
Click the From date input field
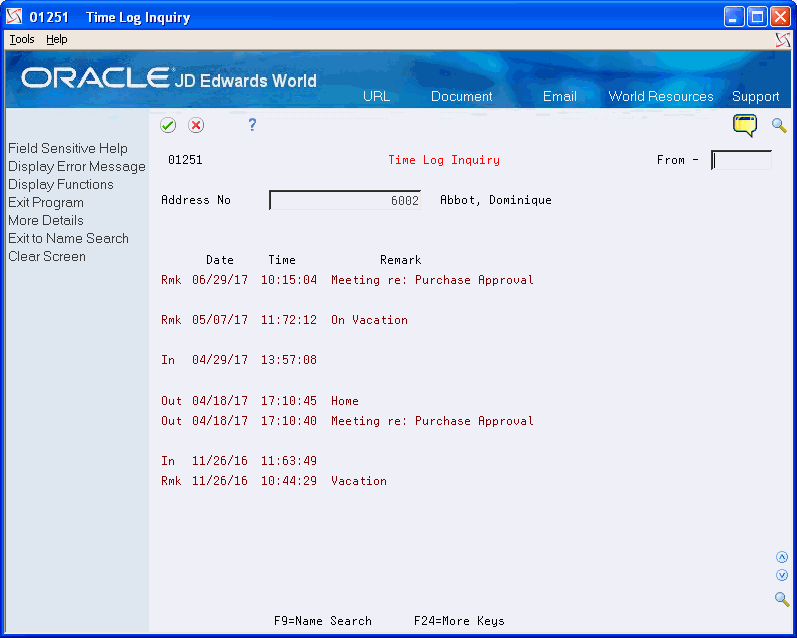[x=741, y=160]
